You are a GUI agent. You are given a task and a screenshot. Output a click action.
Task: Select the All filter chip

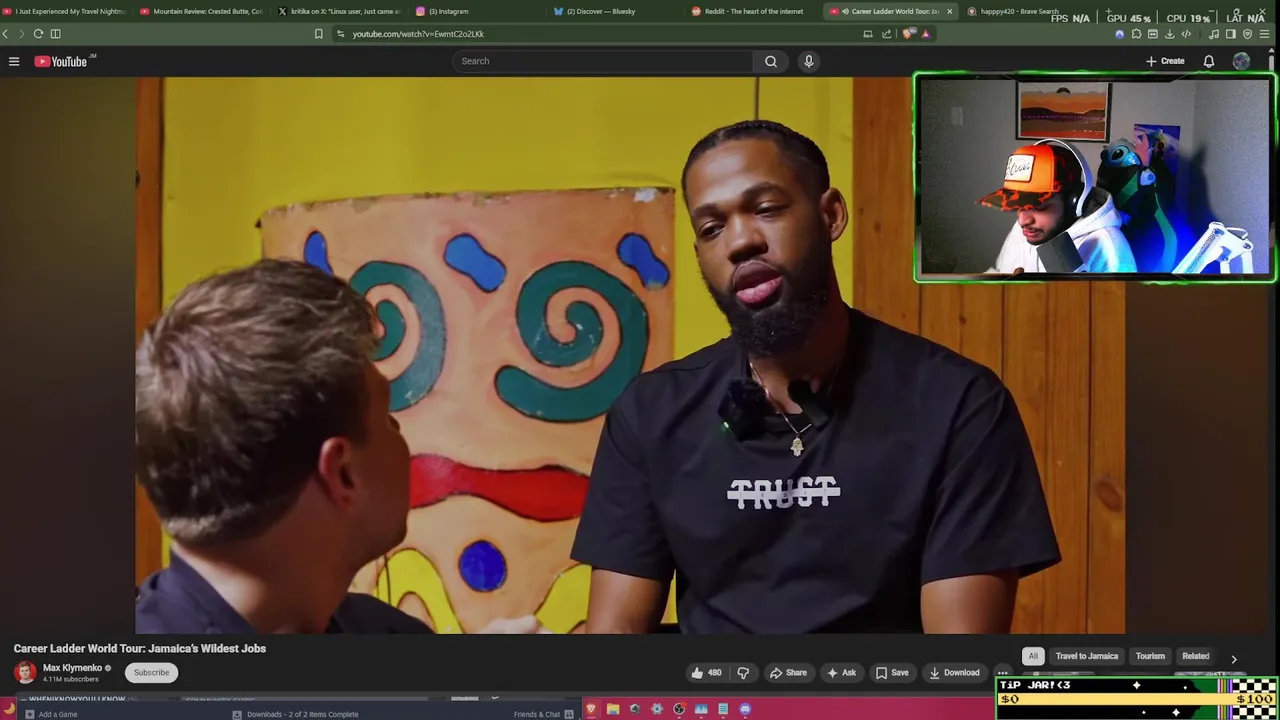point(1033,656)
